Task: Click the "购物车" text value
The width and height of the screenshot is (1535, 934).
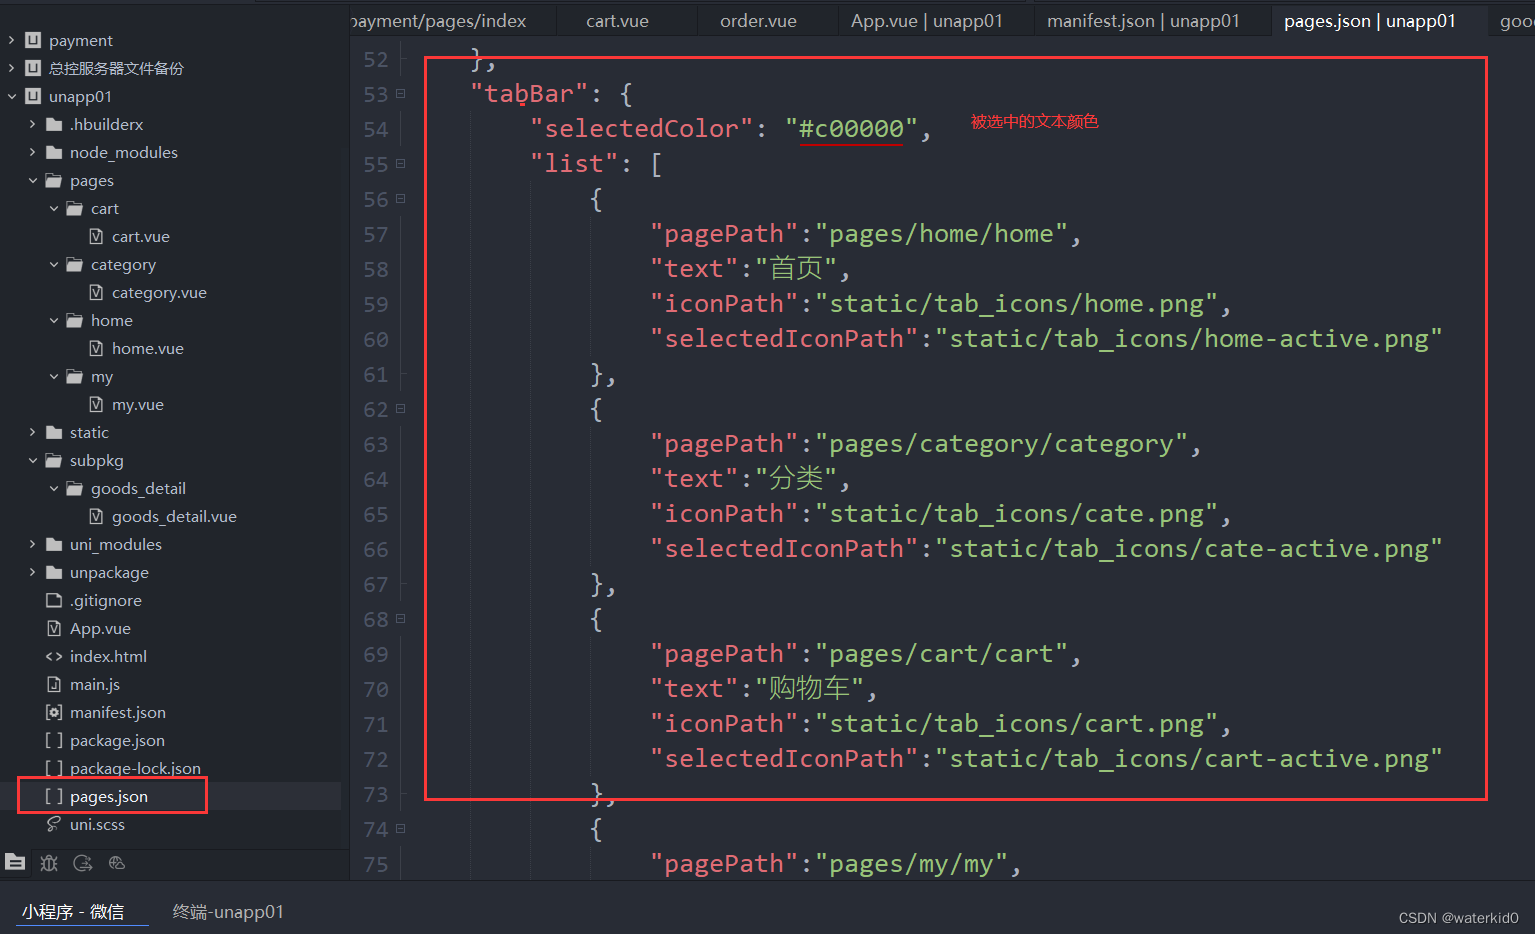Action: [x=809, y=689]
